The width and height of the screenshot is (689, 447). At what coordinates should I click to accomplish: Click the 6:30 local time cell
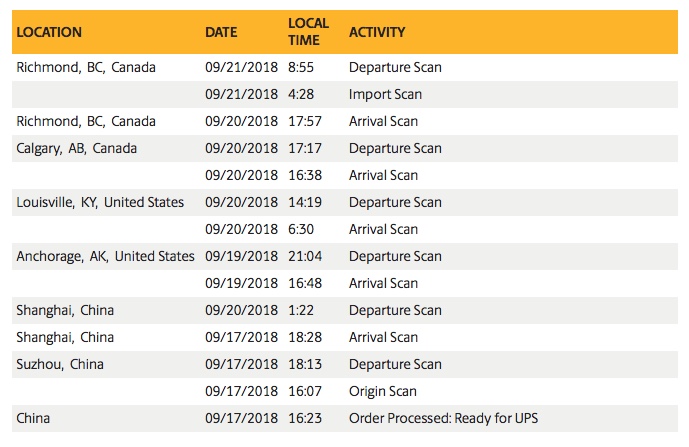(x=301, y=229)
